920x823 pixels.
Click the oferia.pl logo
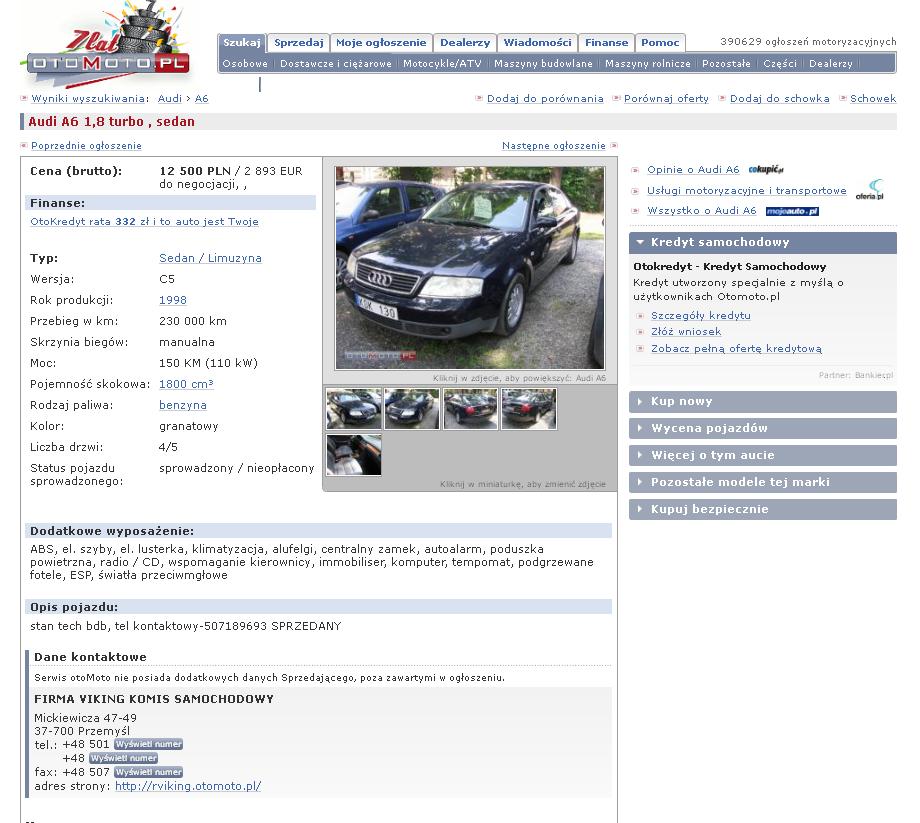(870, 189)
